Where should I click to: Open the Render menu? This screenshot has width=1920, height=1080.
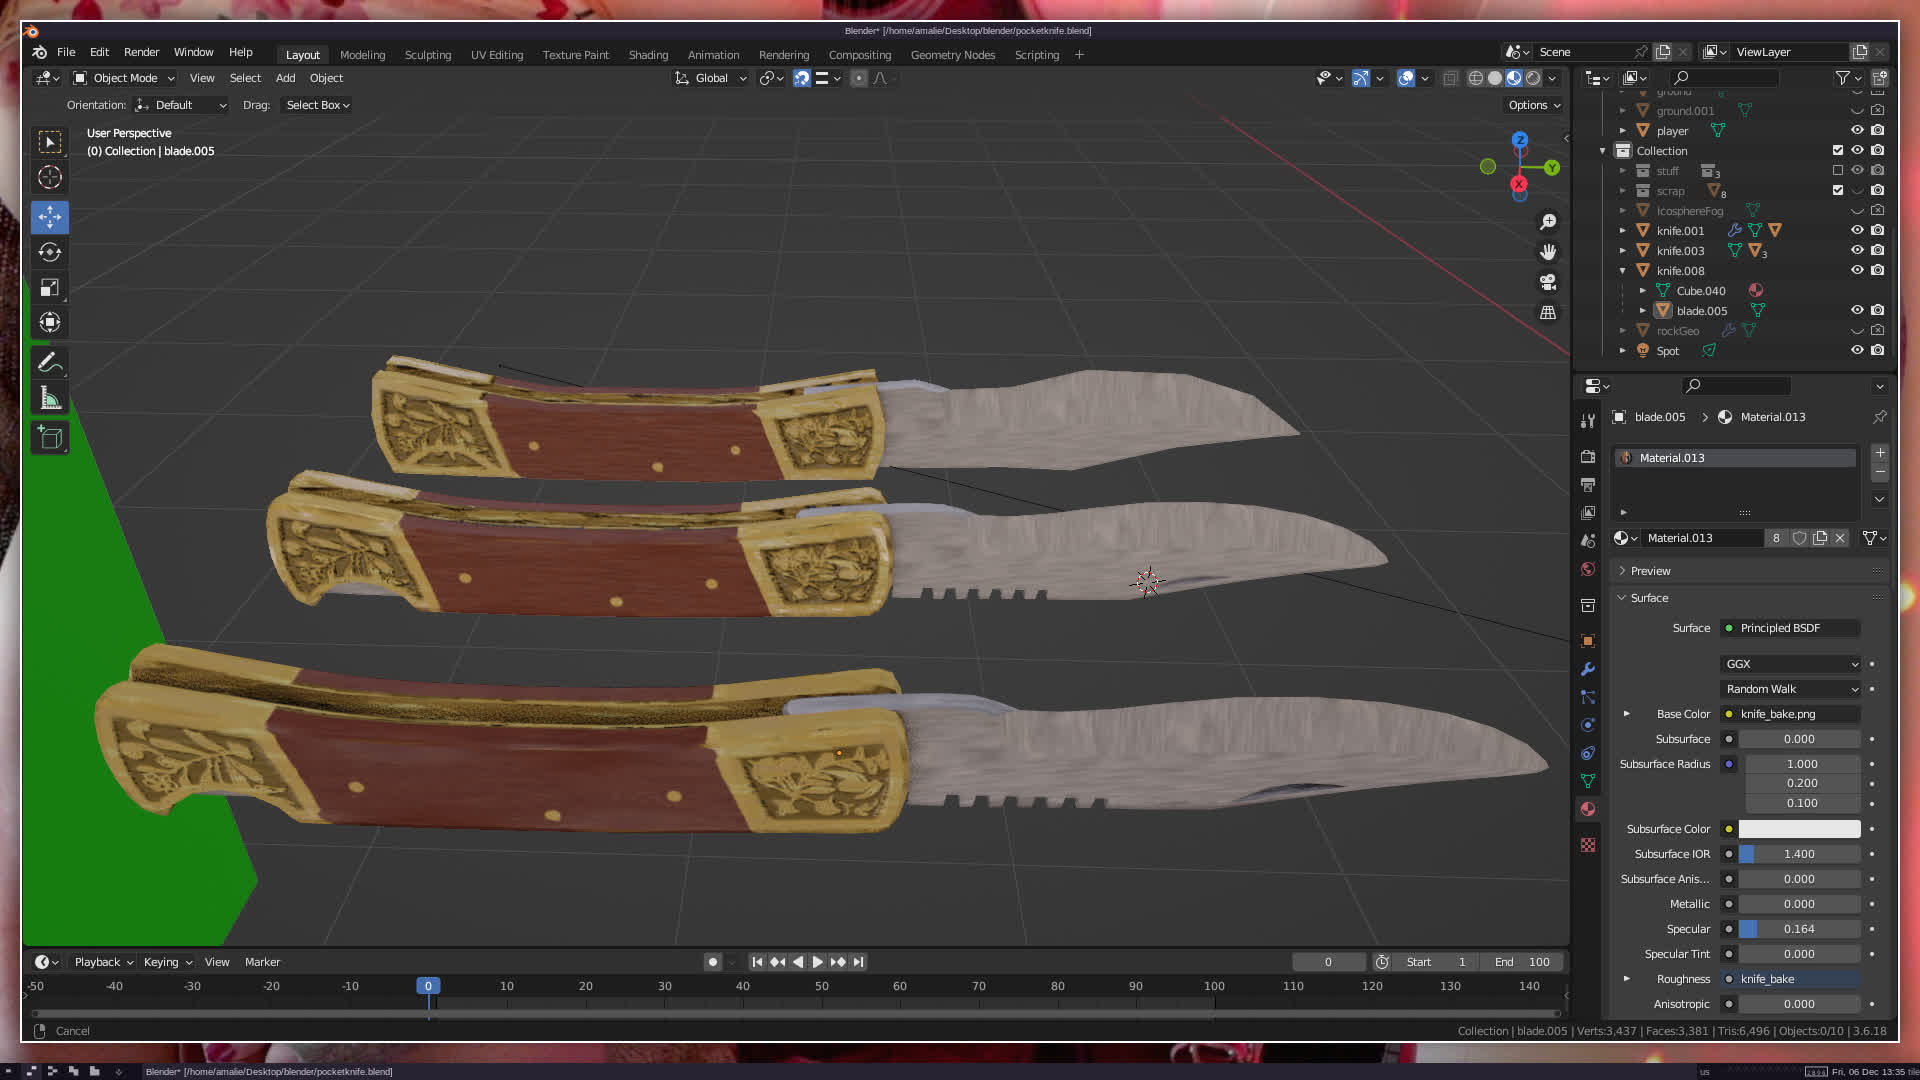click(141, 52)
